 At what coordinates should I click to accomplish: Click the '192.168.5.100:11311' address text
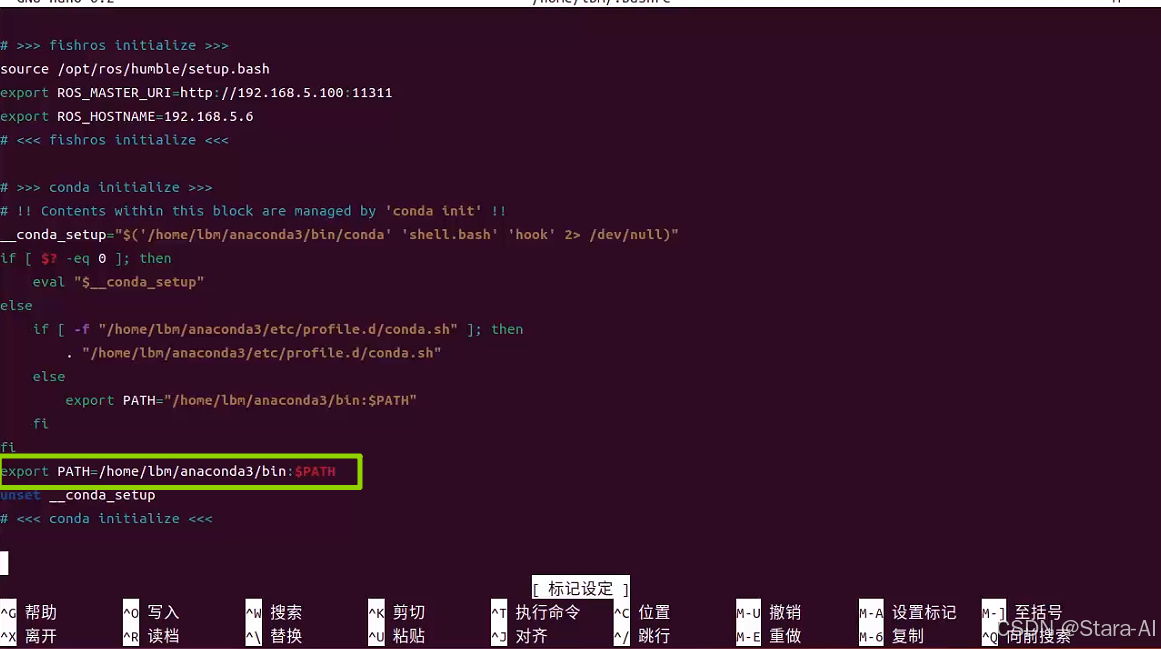coord(315,93)
